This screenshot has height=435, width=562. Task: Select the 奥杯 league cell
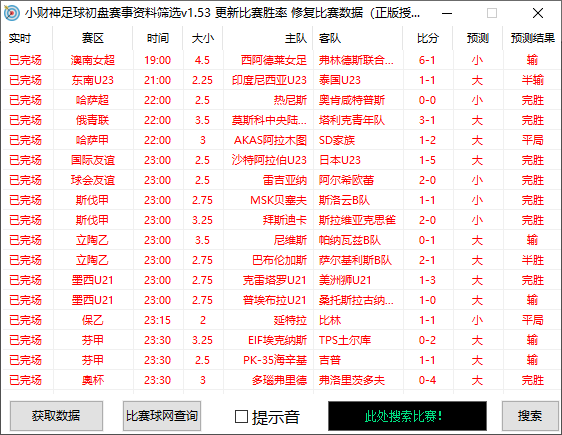coord(92,380)
